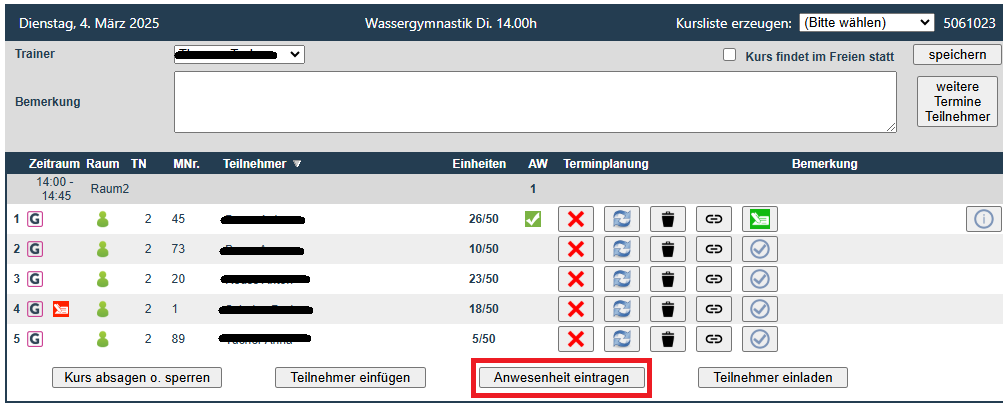Viewport: 1003px width, 419px height.
Task: Click the info icon in row 1
Action: 983,219
